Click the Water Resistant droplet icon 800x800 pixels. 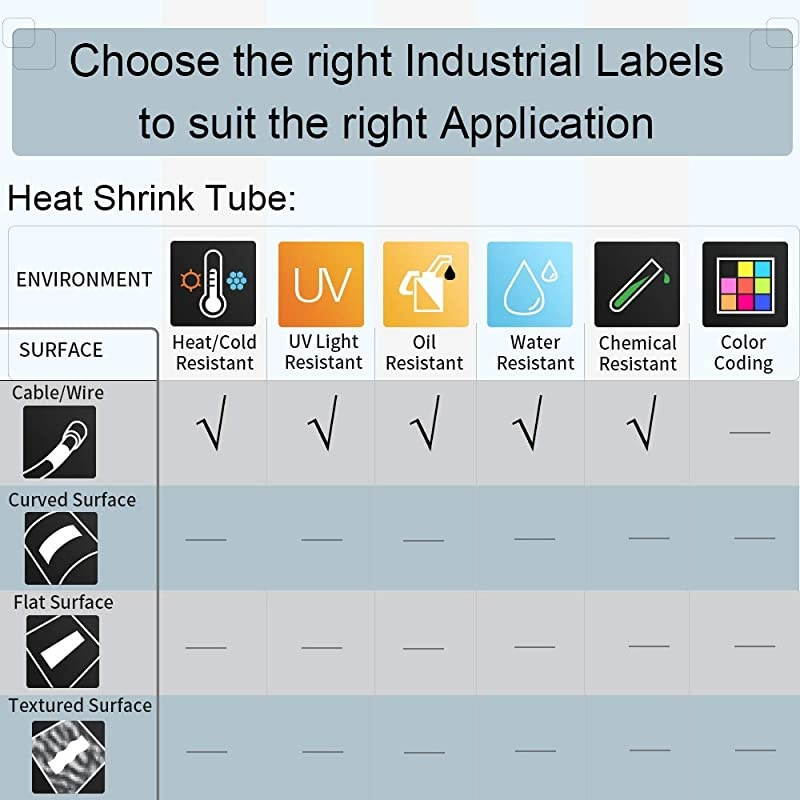(530, 284)
